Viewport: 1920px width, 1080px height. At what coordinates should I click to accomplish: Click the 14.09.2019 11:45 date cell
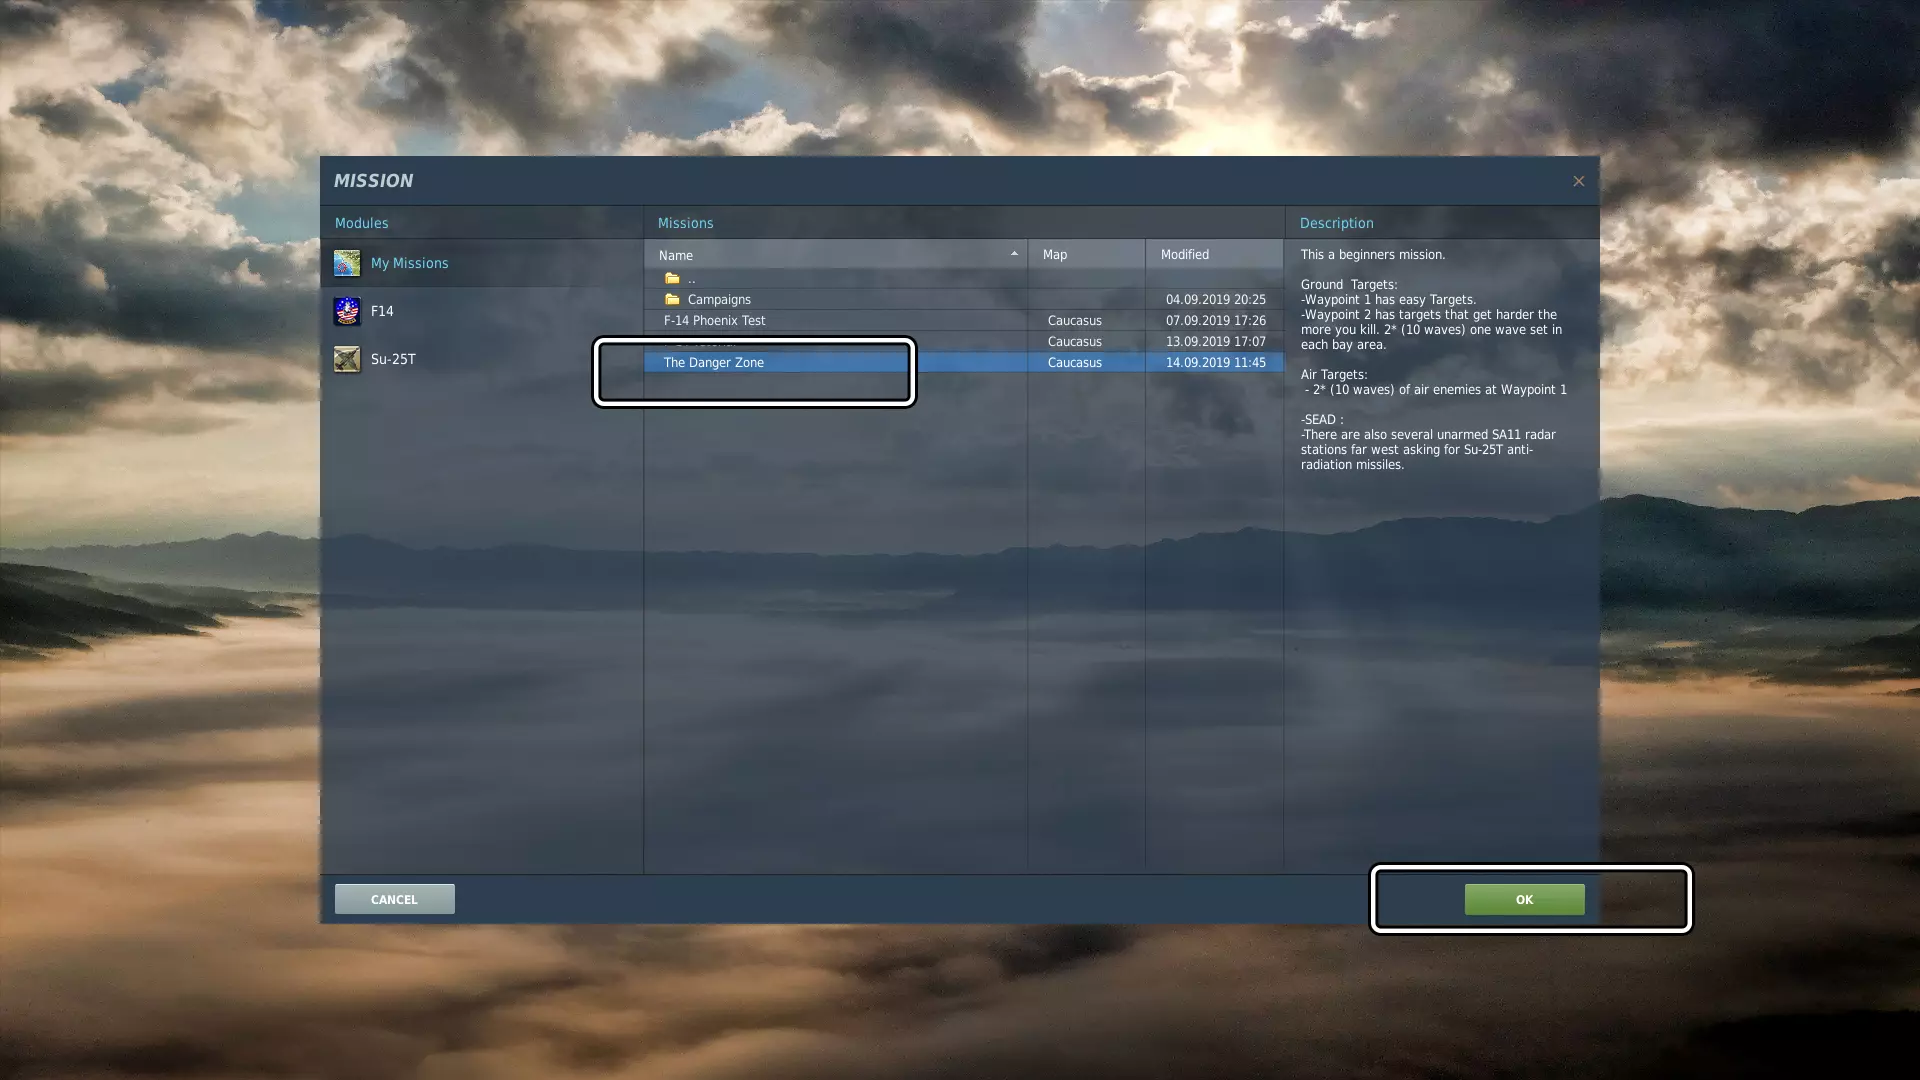pyautogui.click(x=1215, y=363)
